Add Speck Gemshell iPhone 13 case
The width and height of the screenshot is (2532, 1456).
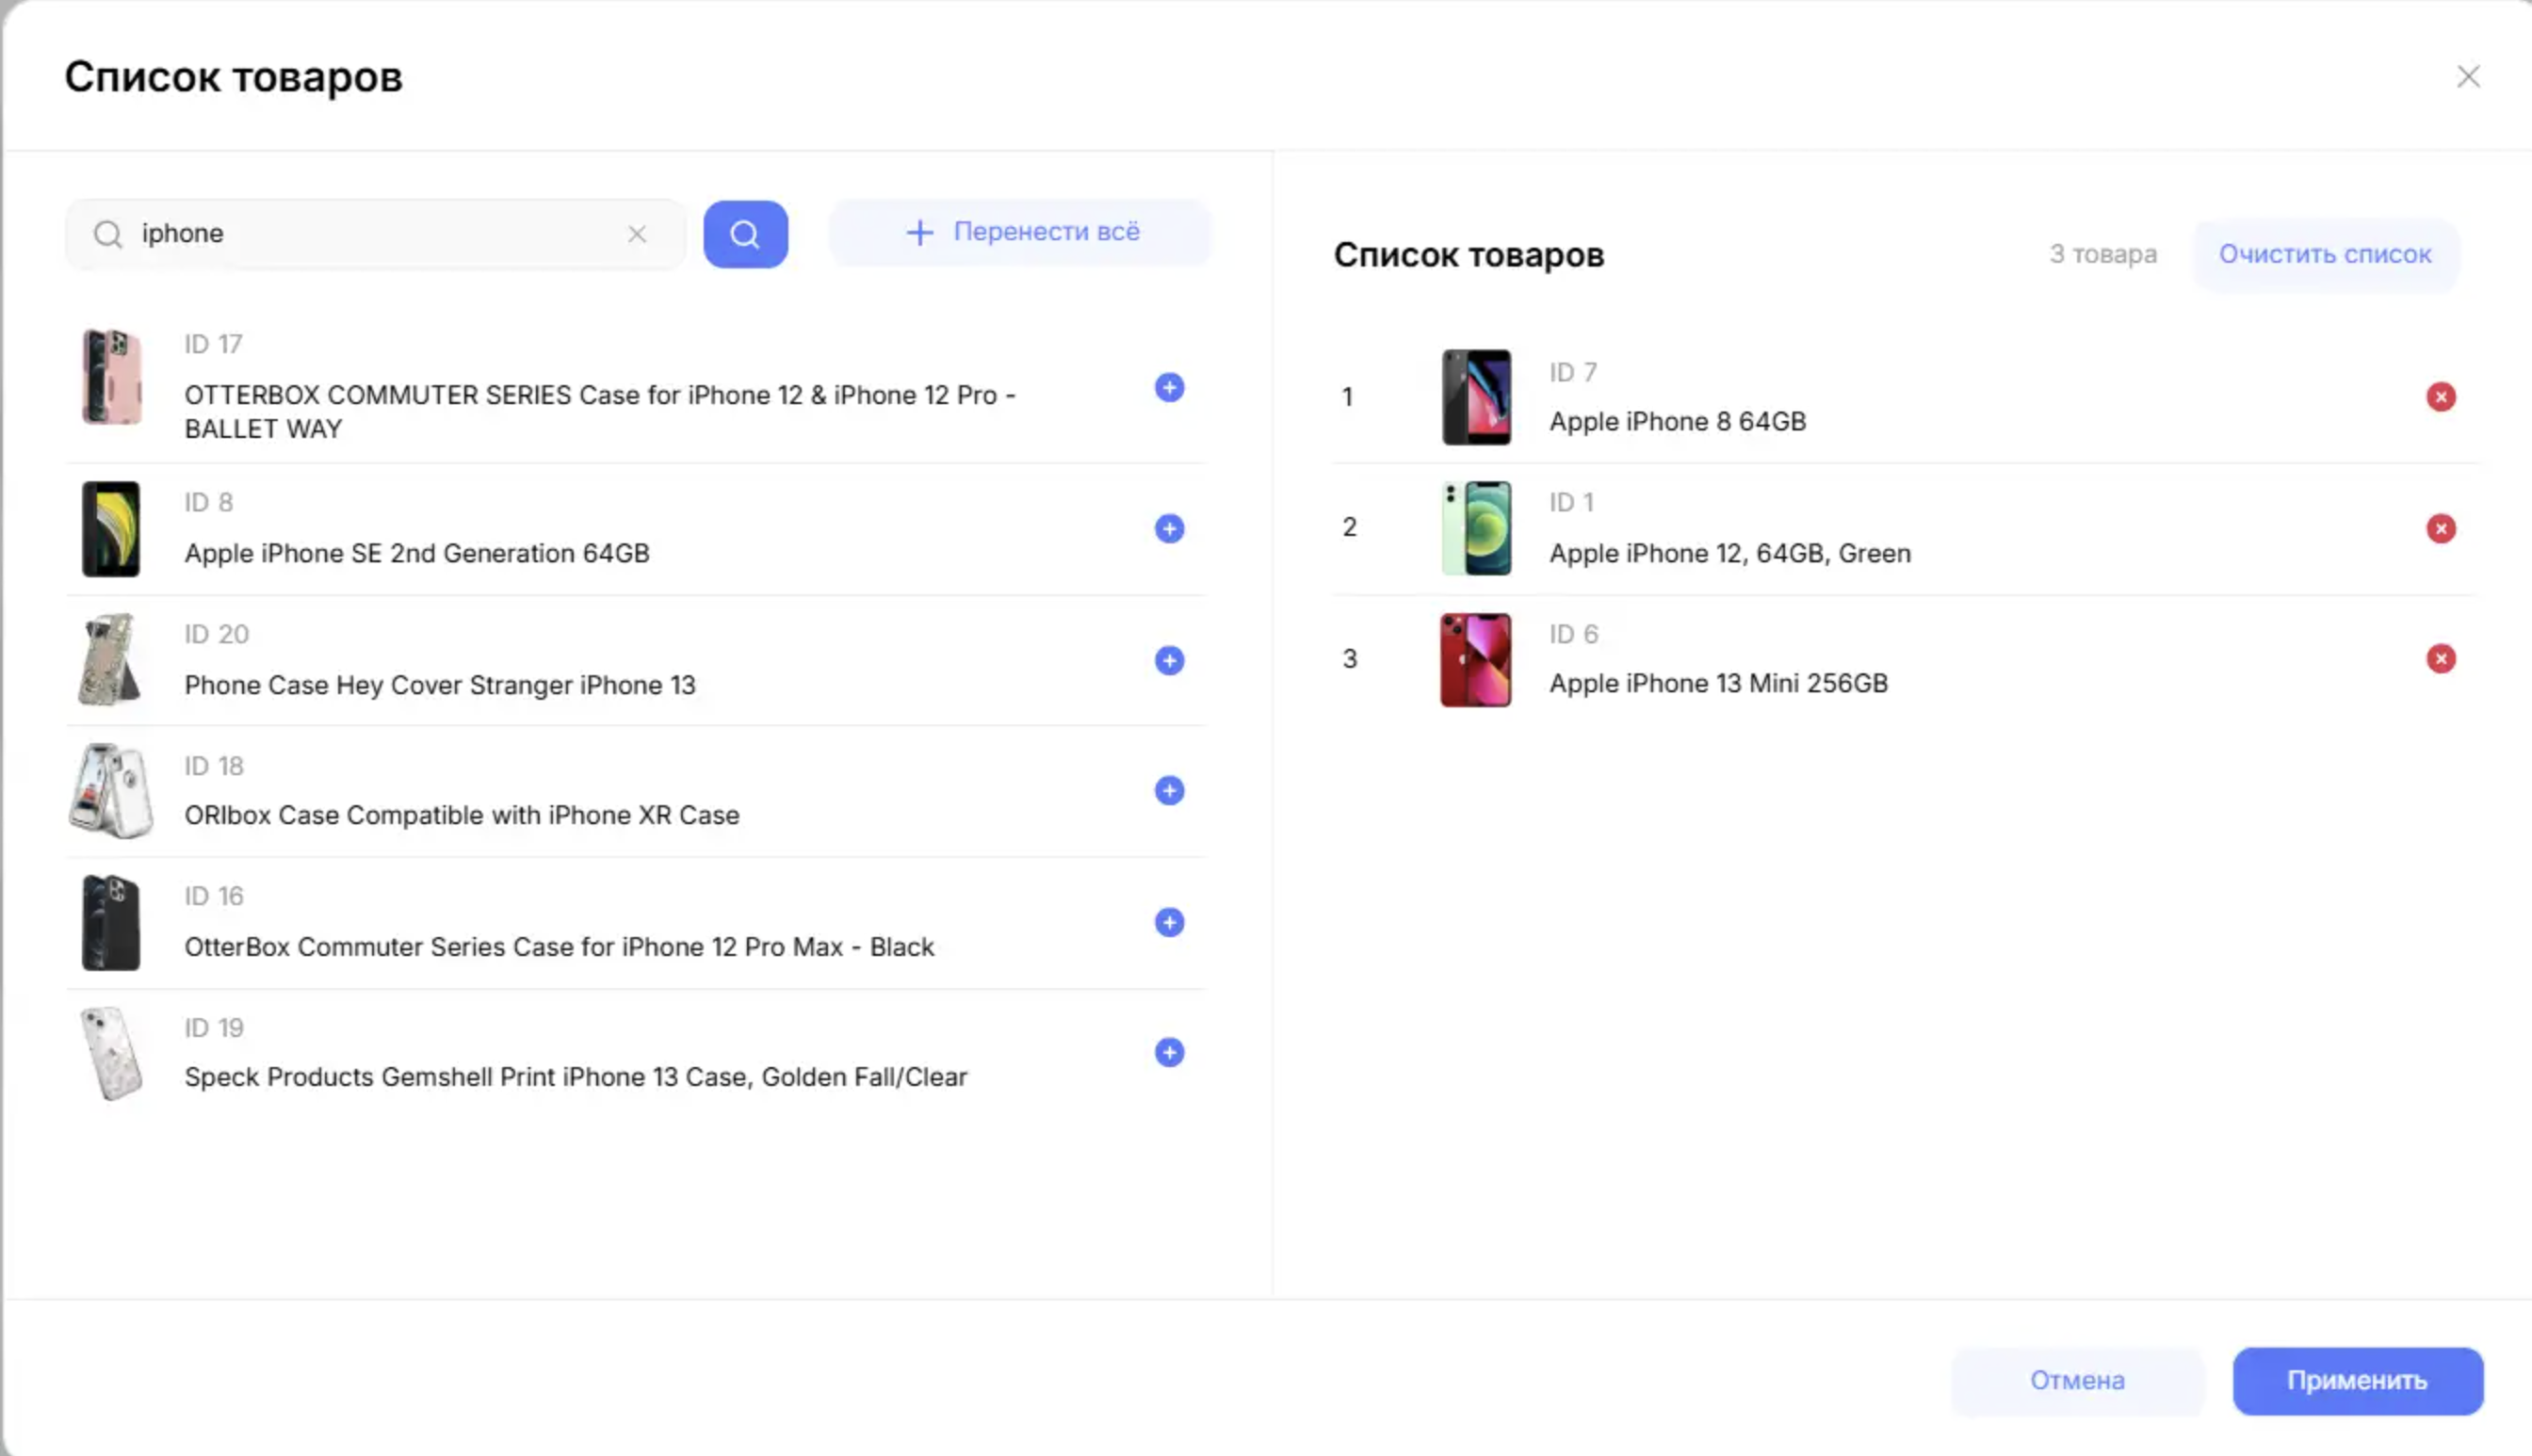[1169, 1052]
